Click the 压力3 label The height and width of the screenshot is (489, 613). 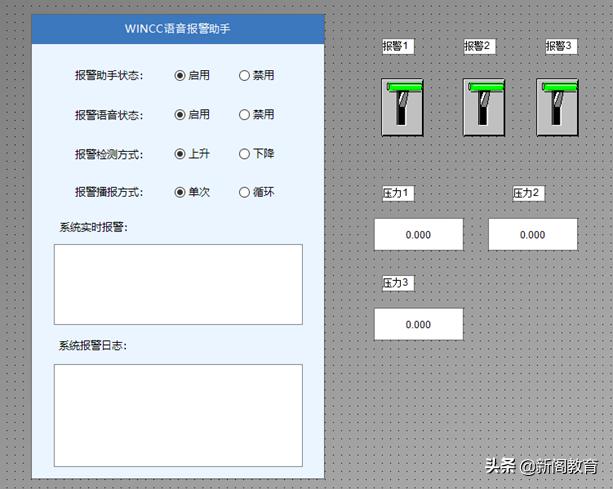398,283
